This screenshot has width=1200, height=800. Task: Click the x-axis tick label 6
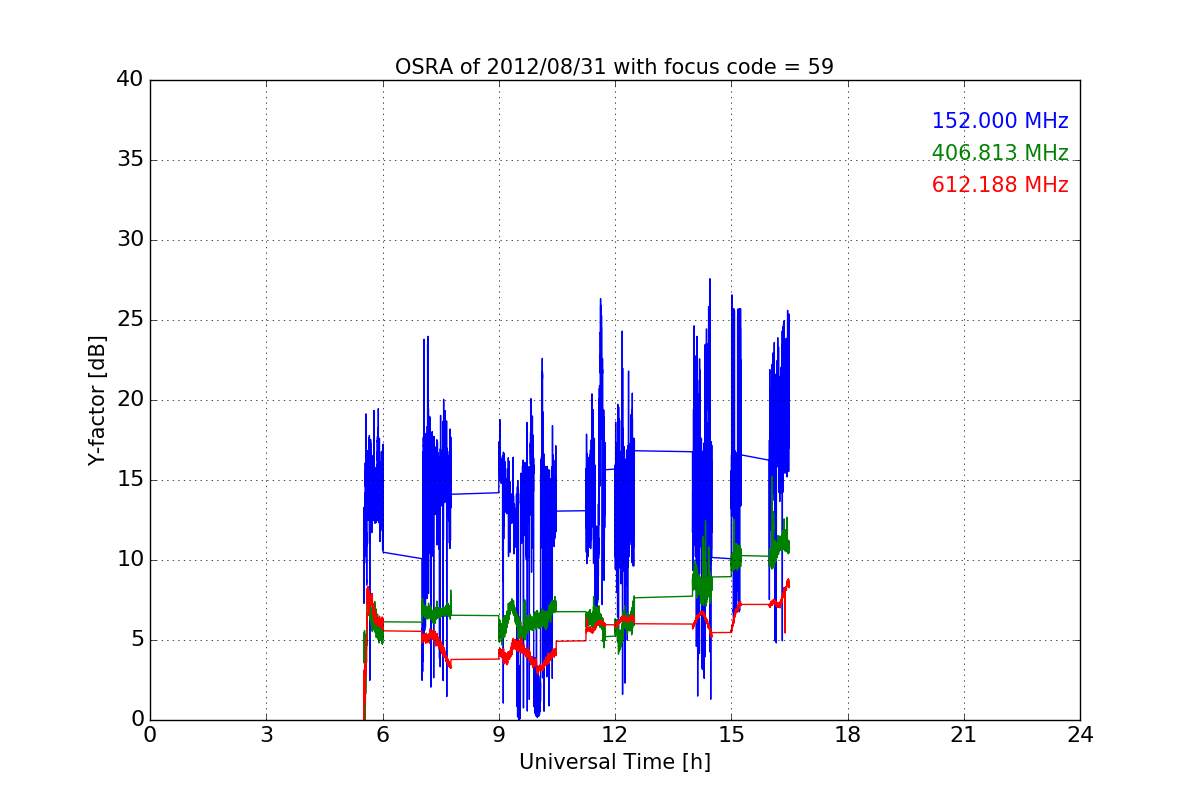tap(383, 734)
